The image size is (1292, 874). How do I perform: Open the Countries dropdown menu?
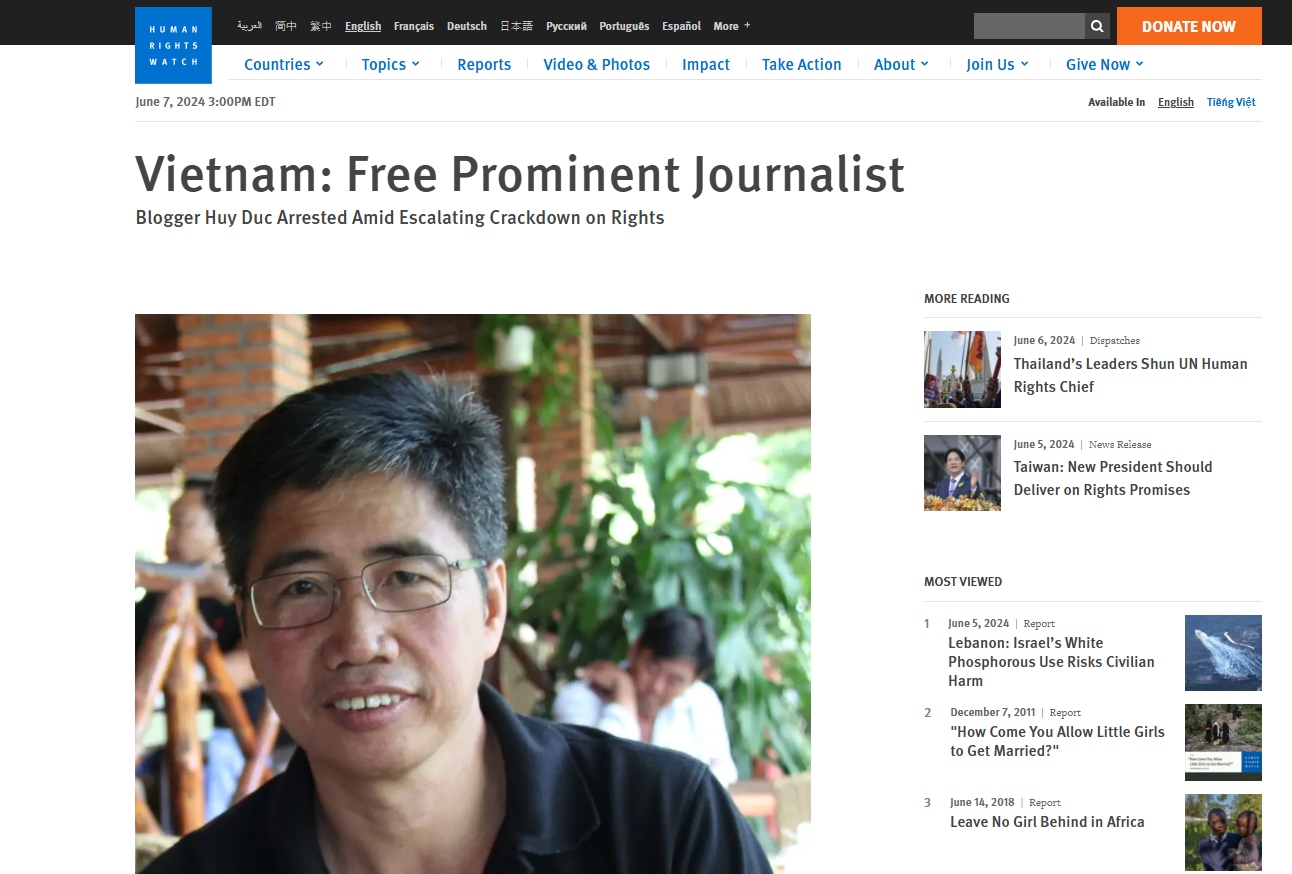(x=284, y=64)
